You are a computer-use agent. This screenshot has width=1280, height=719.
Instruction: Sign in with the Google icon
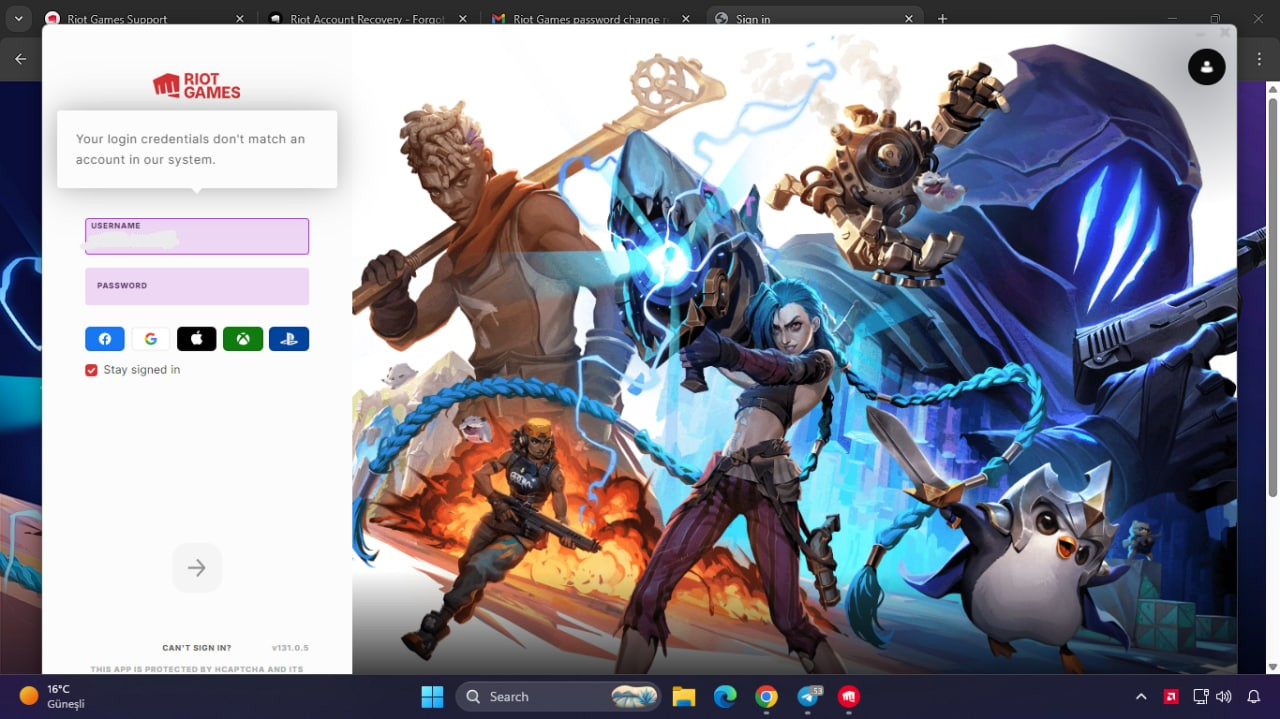tap(151, 339)
